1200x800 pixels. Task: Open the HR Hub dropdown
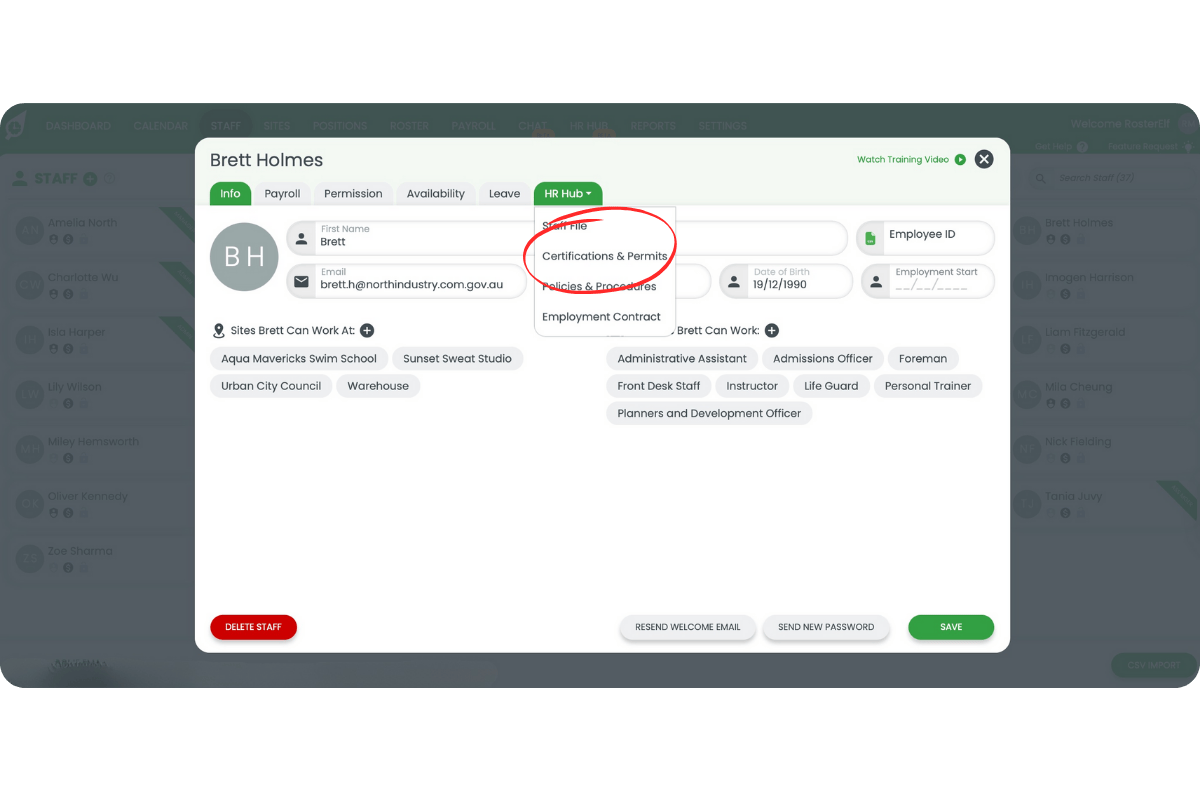[x=568, y=193]
